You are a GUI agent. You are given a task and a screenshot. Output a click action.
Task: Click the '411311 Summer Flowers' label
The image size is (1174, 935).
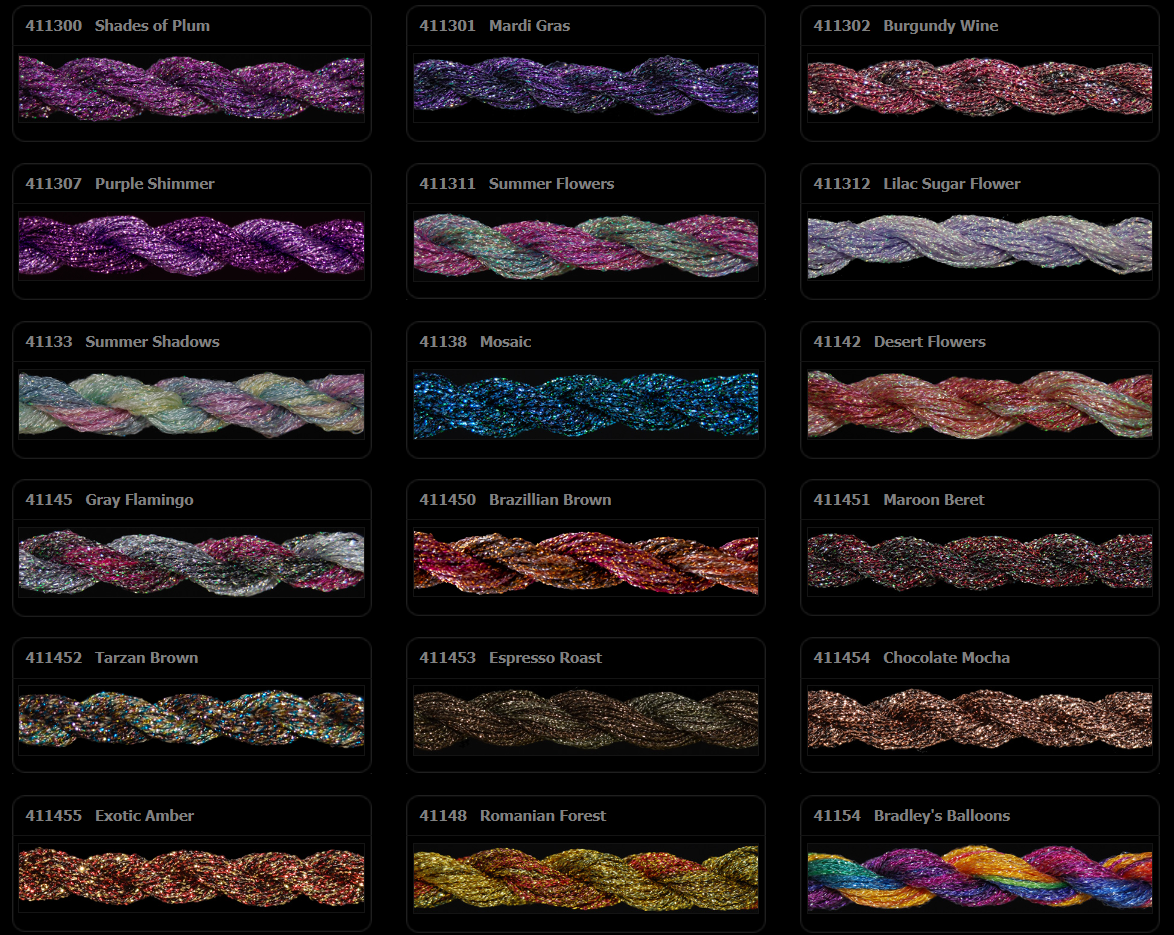point(517,183)
